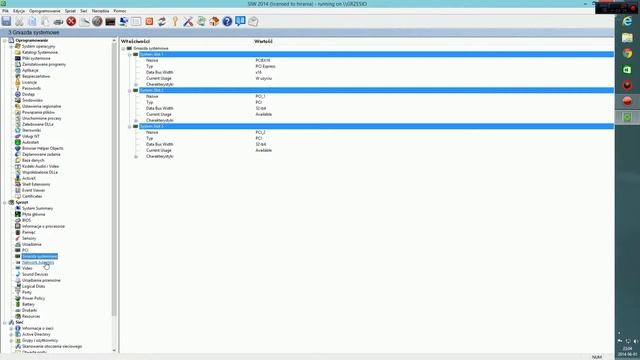This screenshot has height=360, width=640.
Task: Select Sensory tree item
Action: click(x=29, y=238)
